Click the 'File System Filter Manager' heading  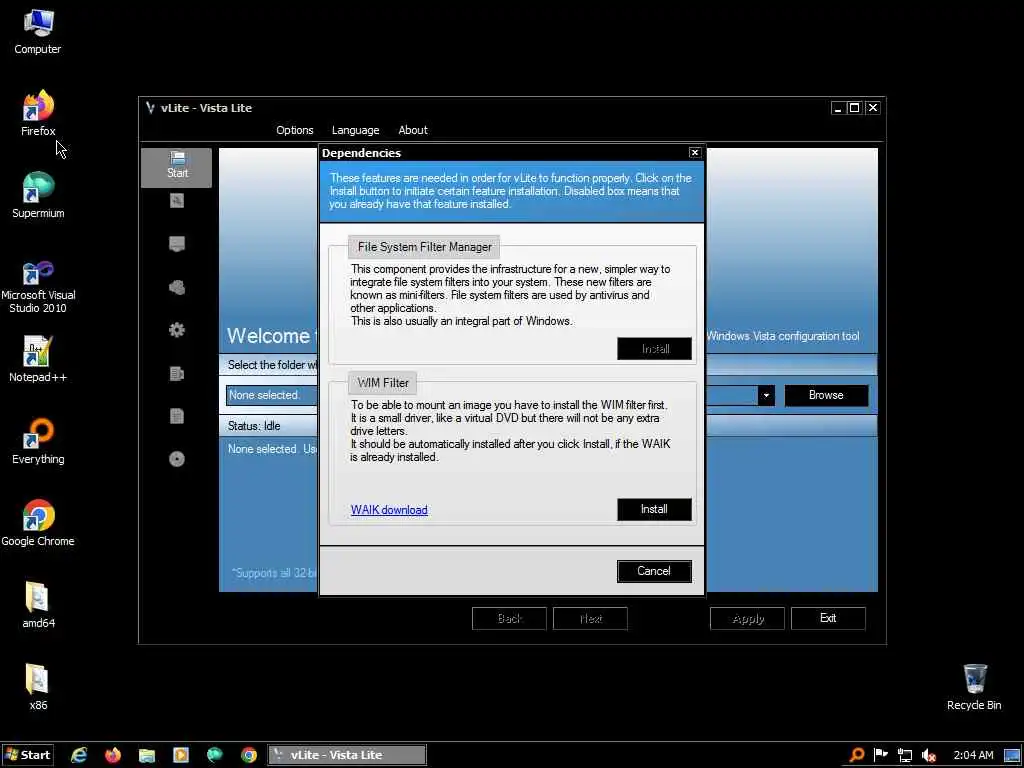point(424,247)
